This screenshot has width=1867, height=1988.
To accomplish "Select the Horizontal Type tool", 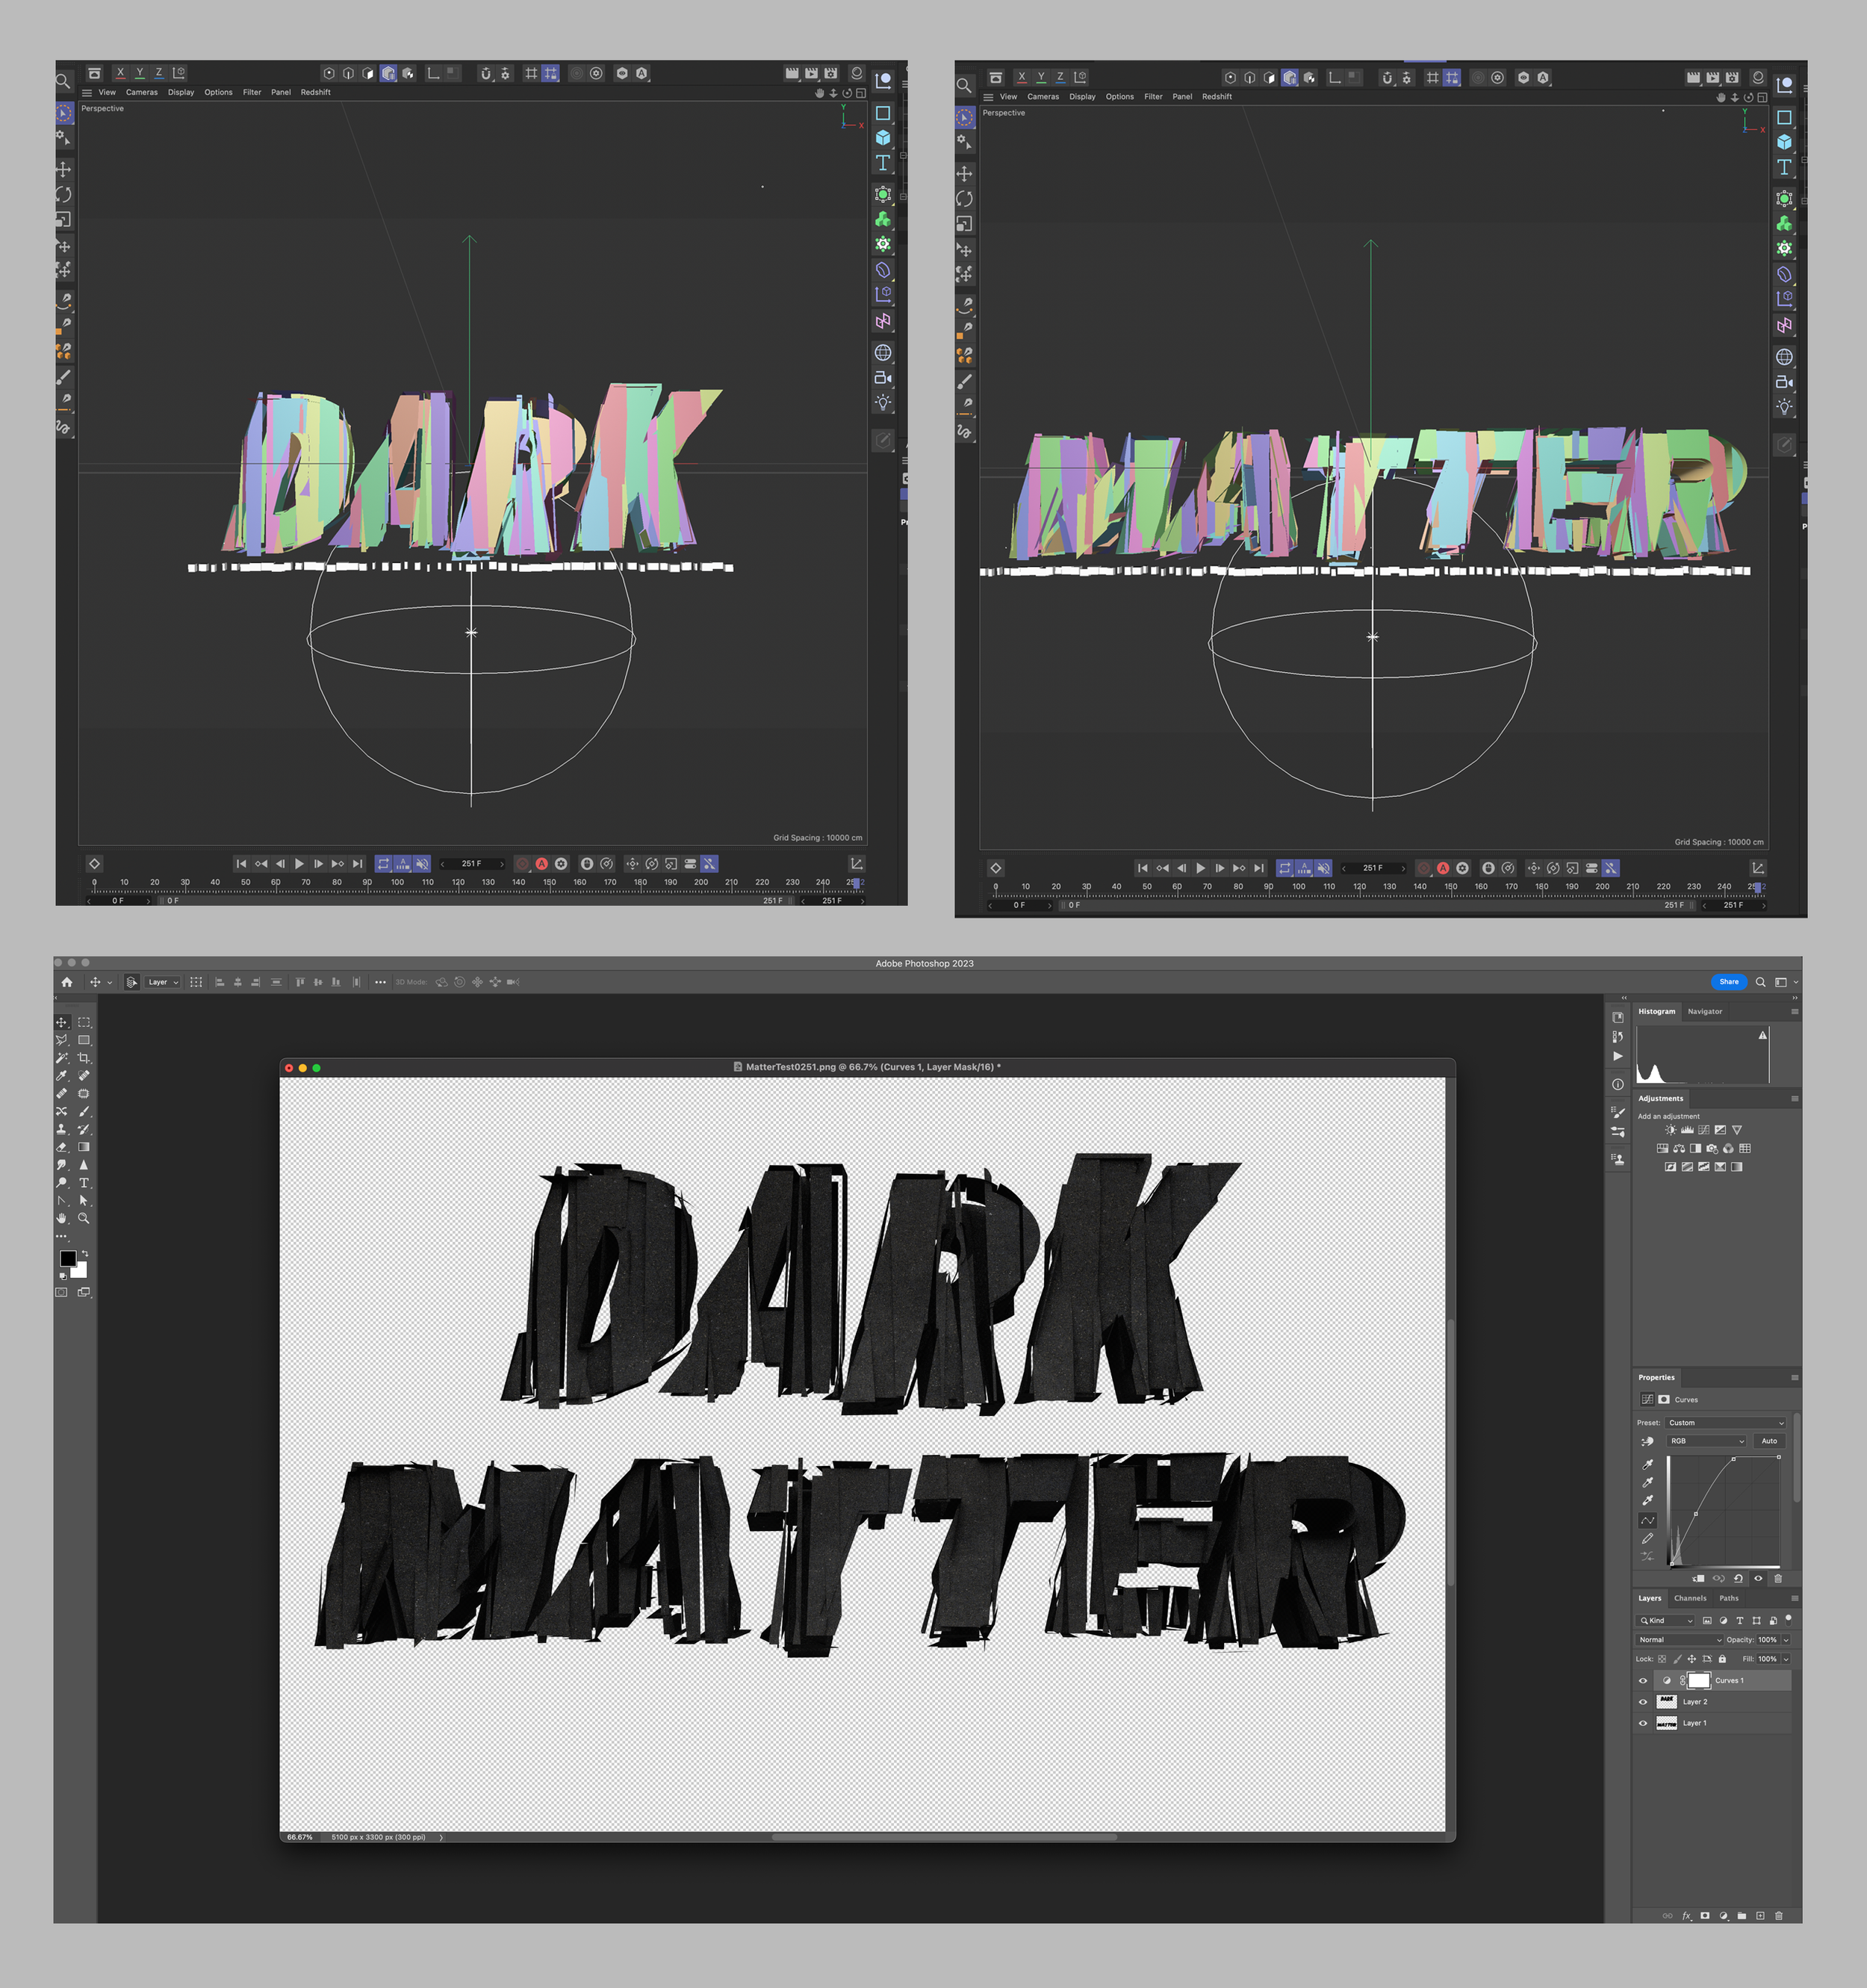I will [x=84, y=1183].
